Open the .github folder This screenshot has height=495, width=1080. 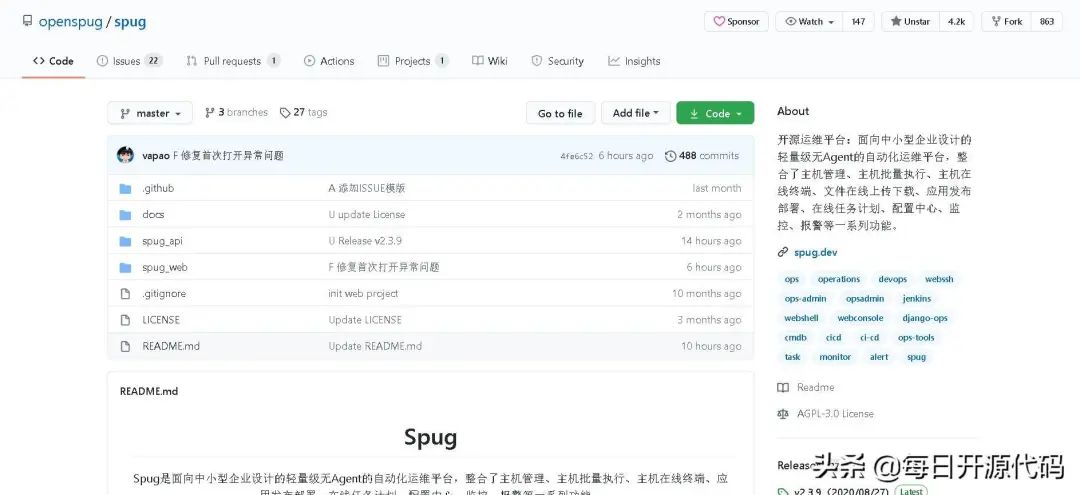click(158, 189)
